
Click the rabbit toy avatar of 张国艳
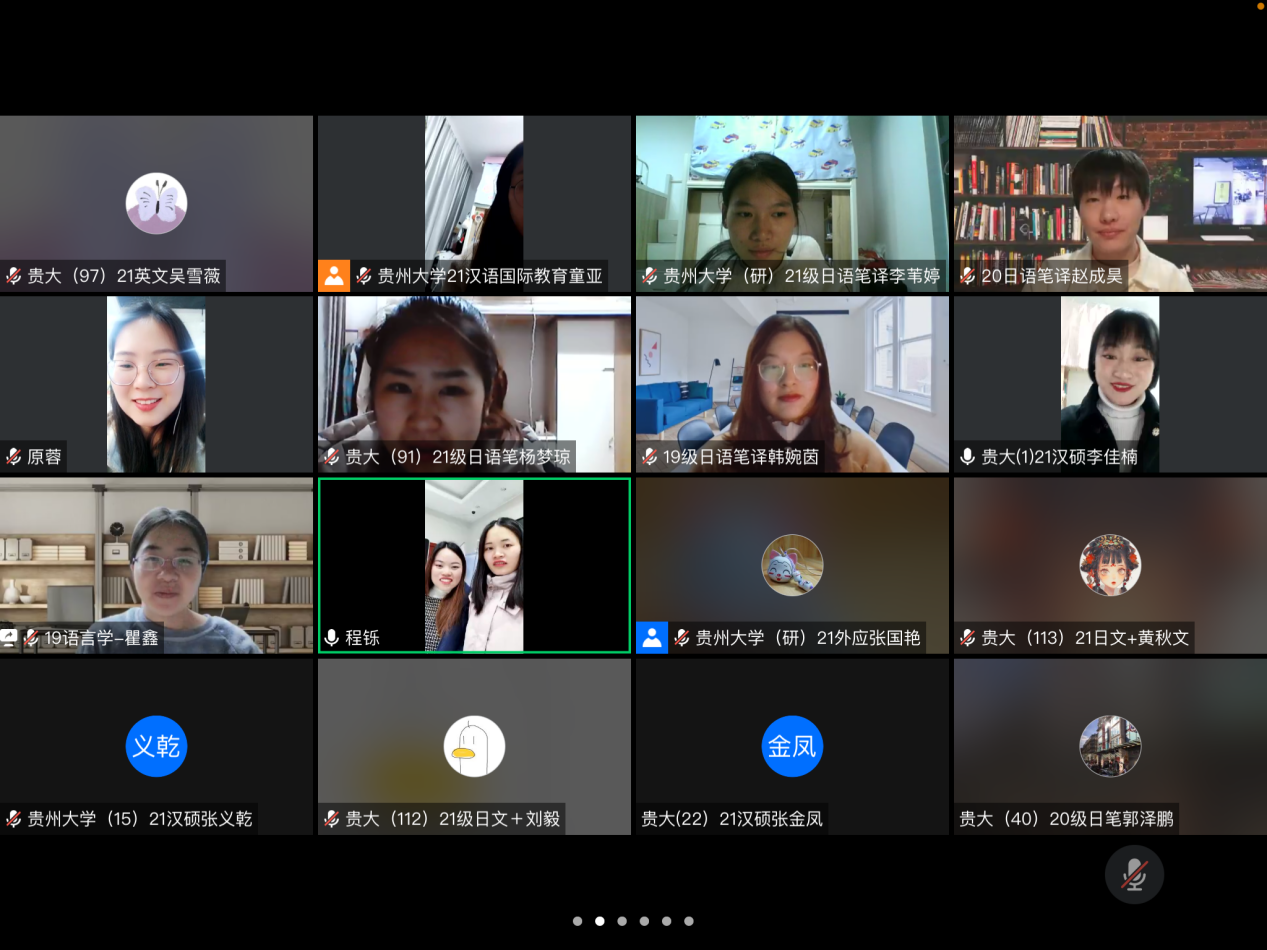pyautogui.click(x=792, y=565)
